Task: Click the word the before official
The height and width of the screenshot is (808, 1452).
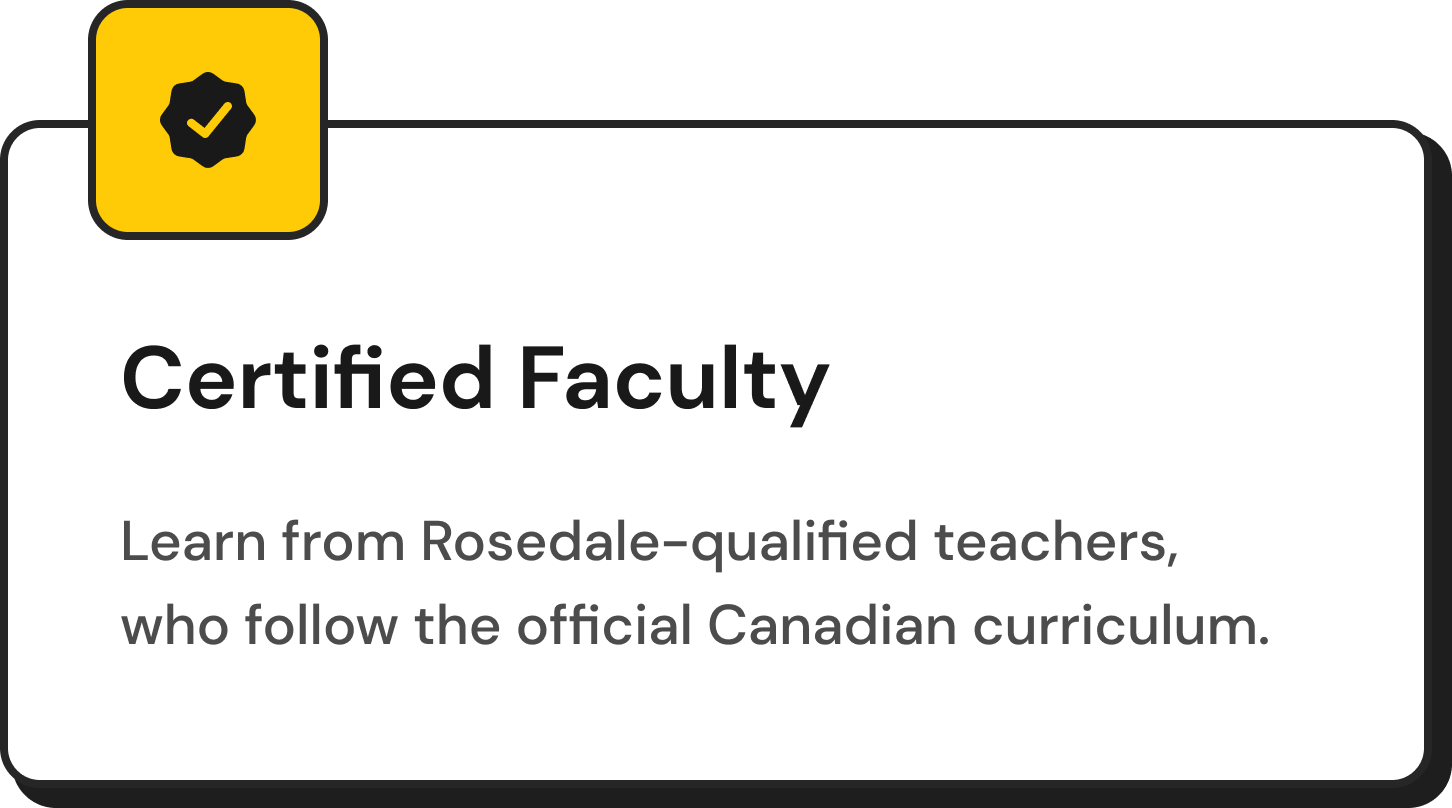Action: tap(458, 626)
